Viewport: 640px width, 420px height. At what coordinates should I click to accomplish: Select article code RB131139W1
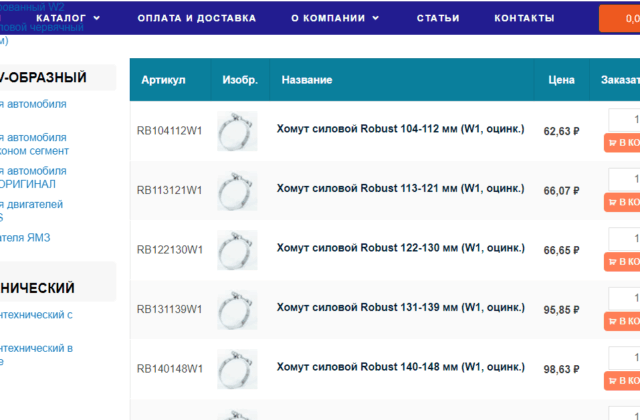169,309
